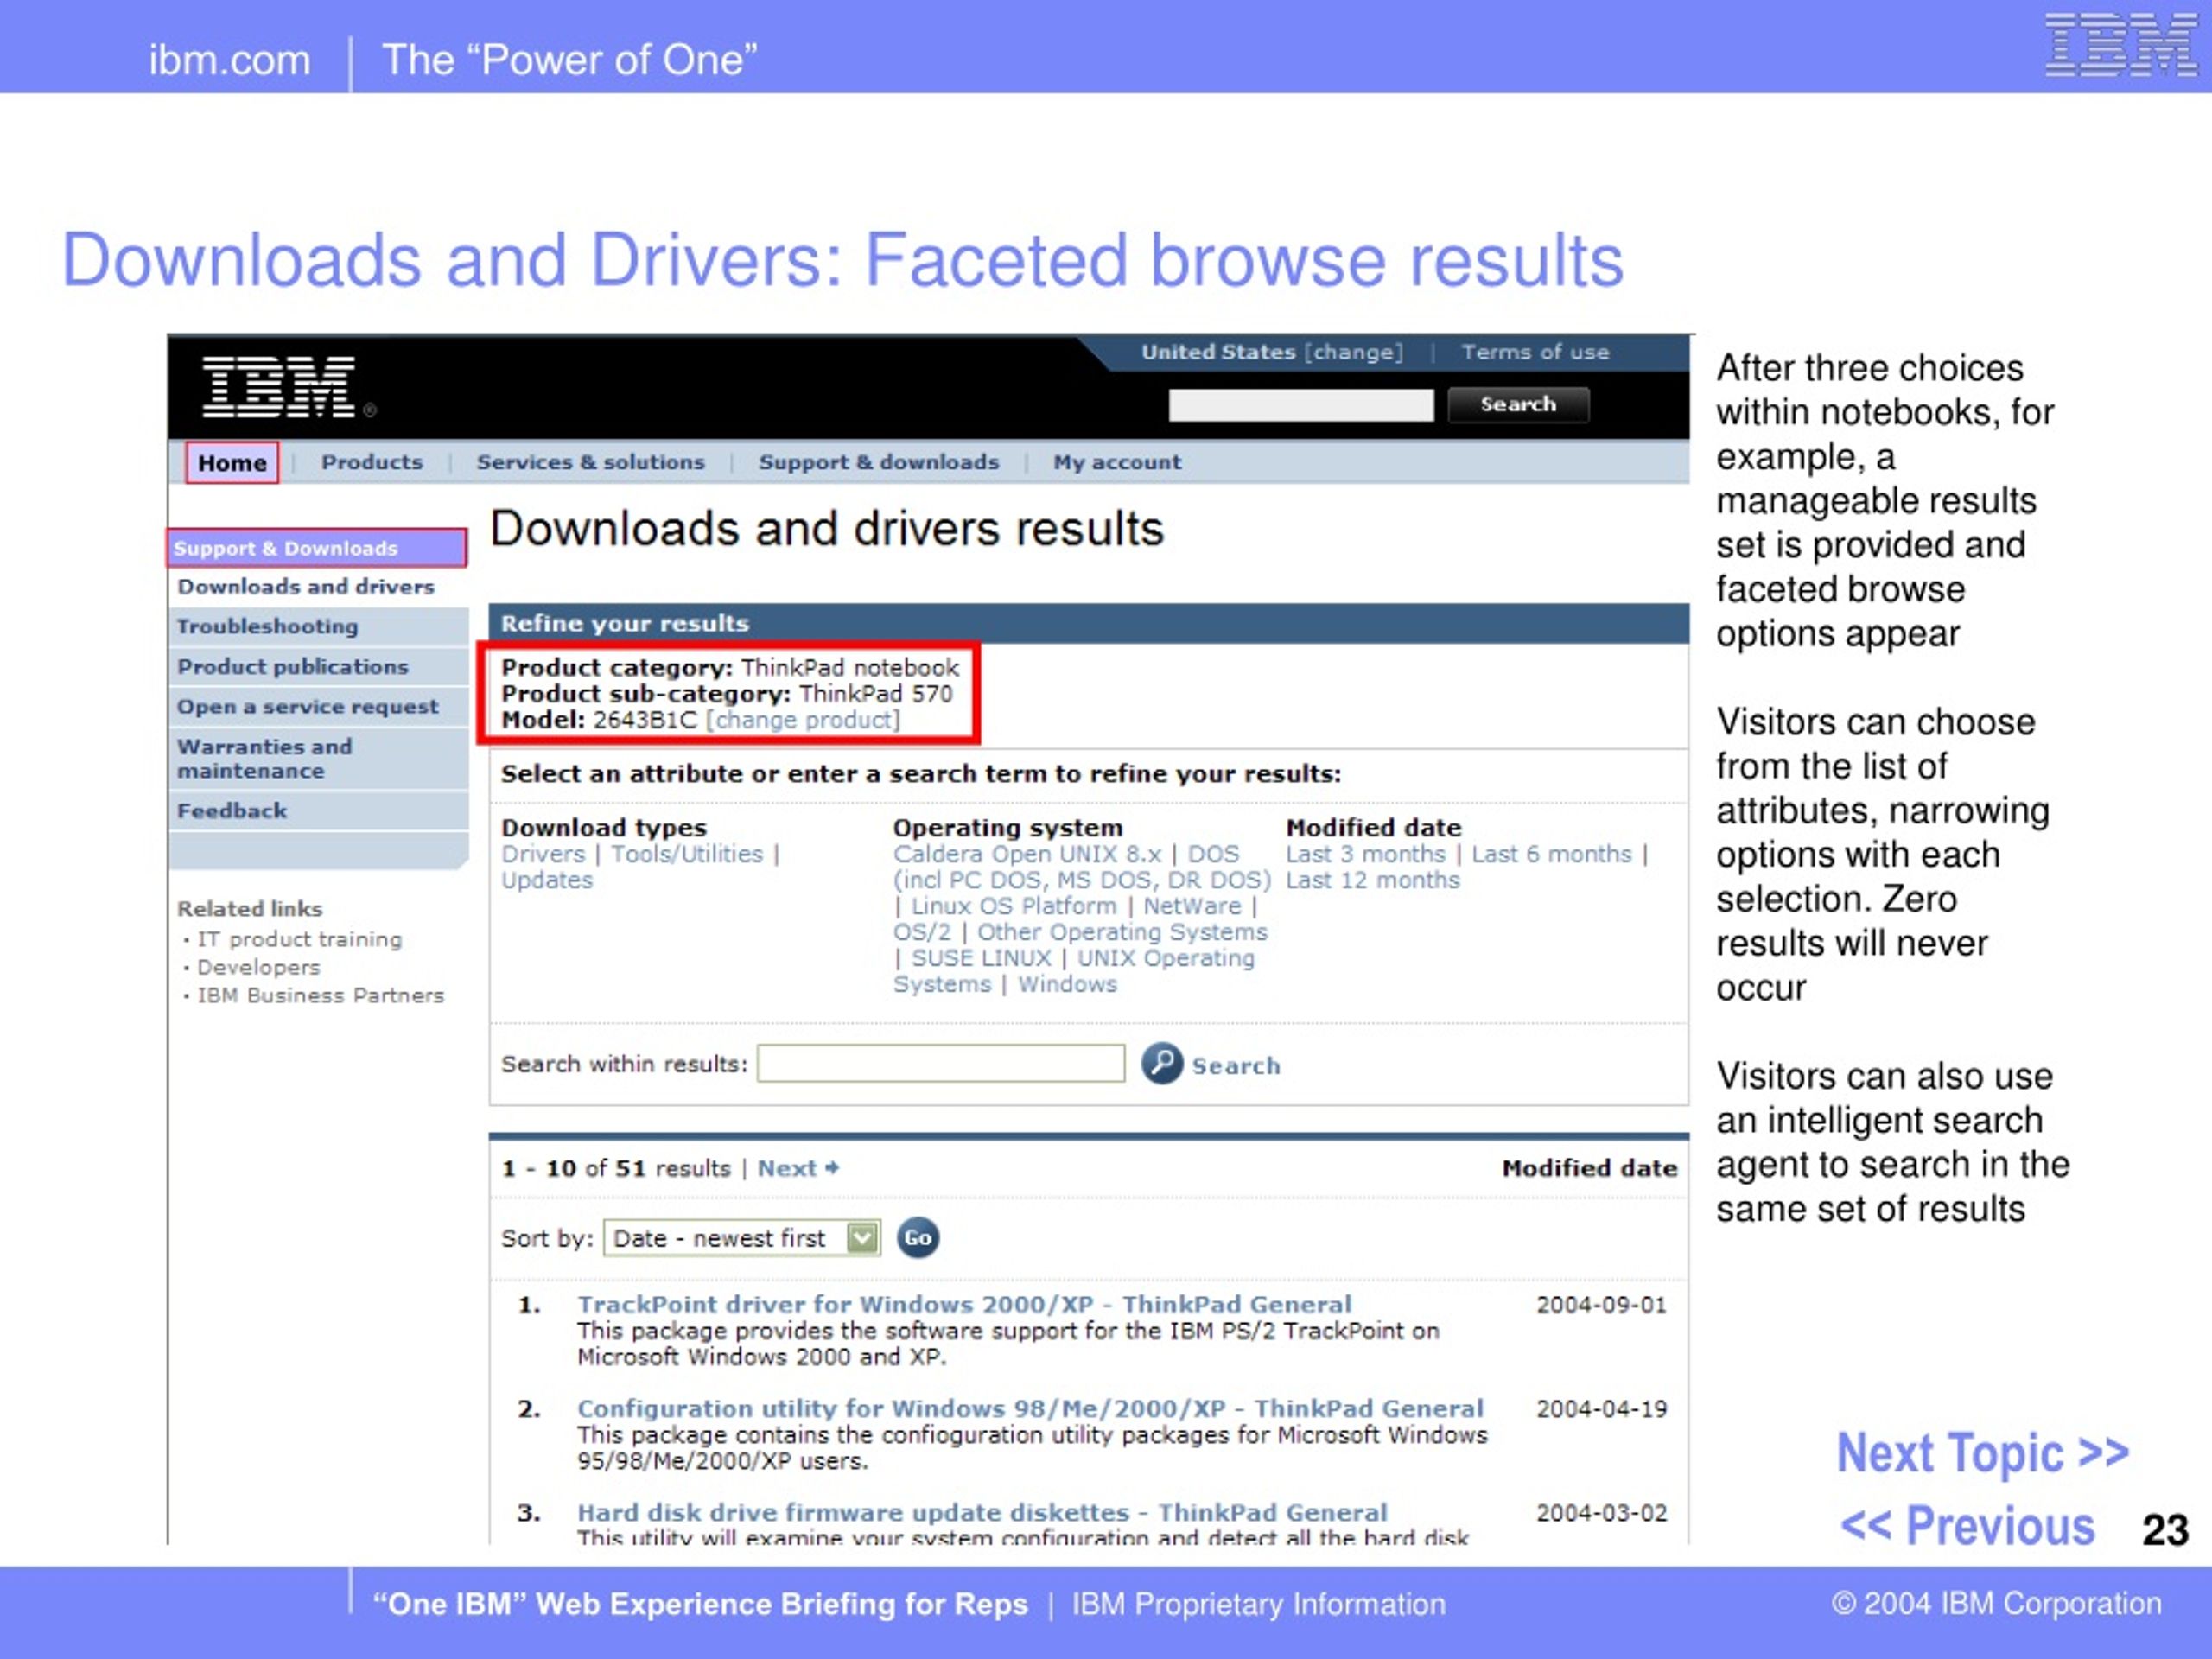This screenshot has width=2212, height=1659.
Task: Click the 2004-04-19 date entry
Action: [1601, 1409]
